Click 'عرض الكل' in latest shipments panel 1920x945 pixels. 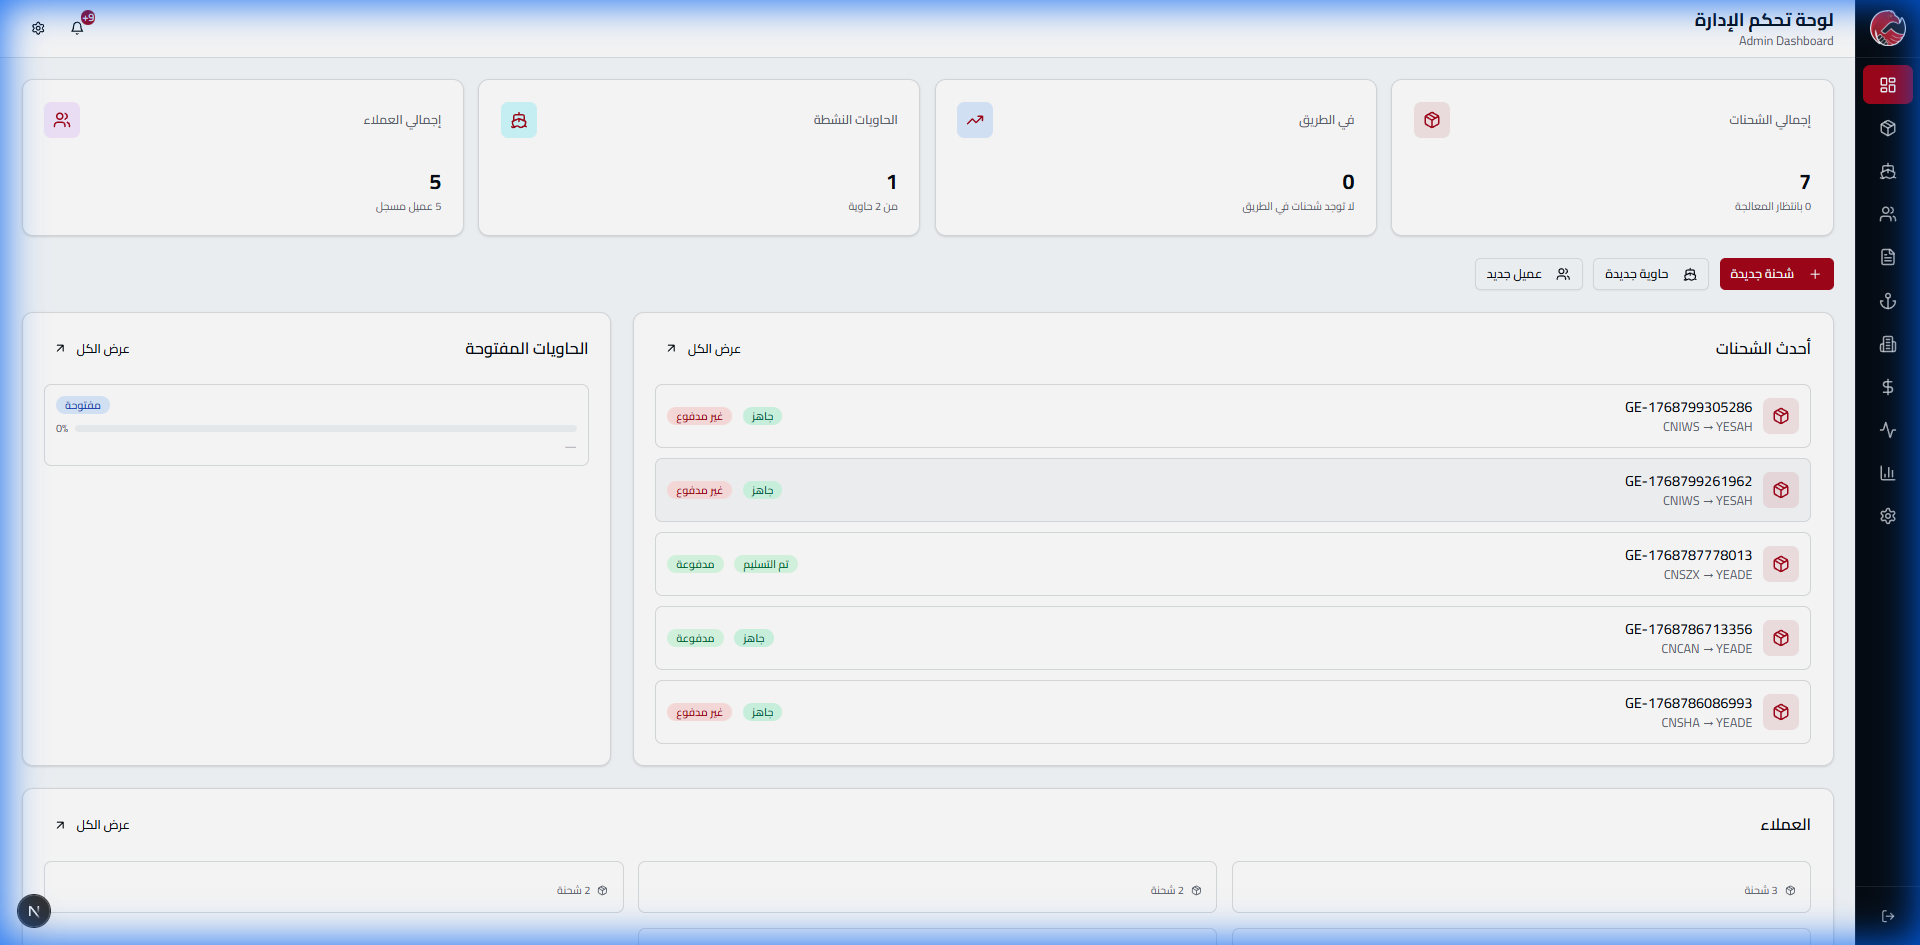click(x=704, y=349)
